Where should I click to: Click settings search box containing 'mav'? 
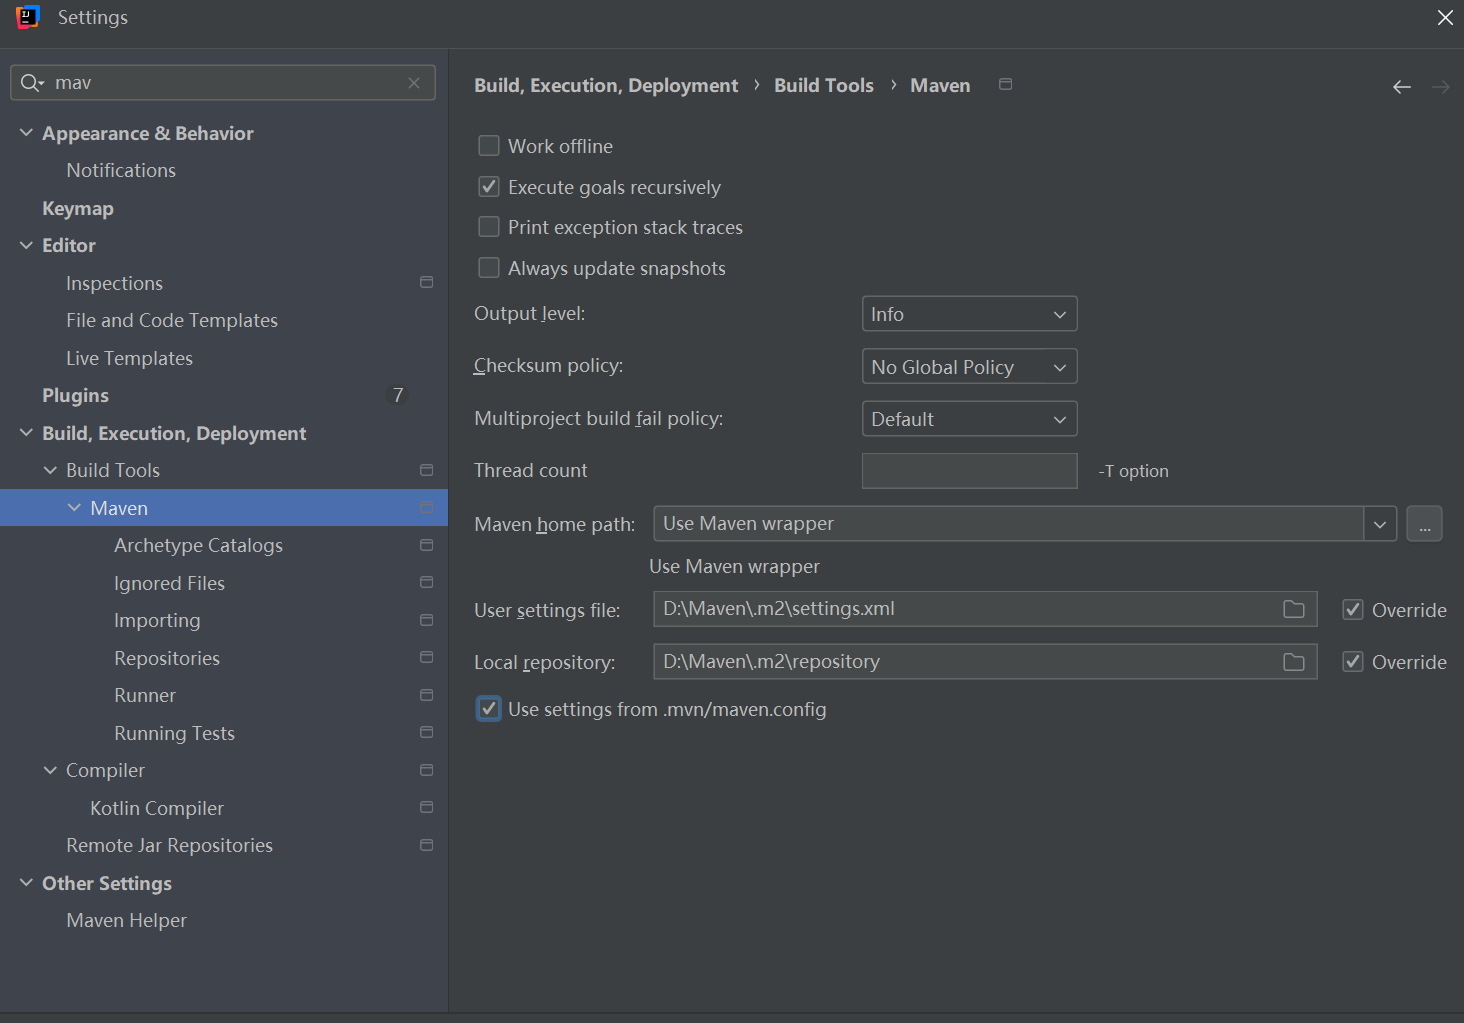pos(222,83)
